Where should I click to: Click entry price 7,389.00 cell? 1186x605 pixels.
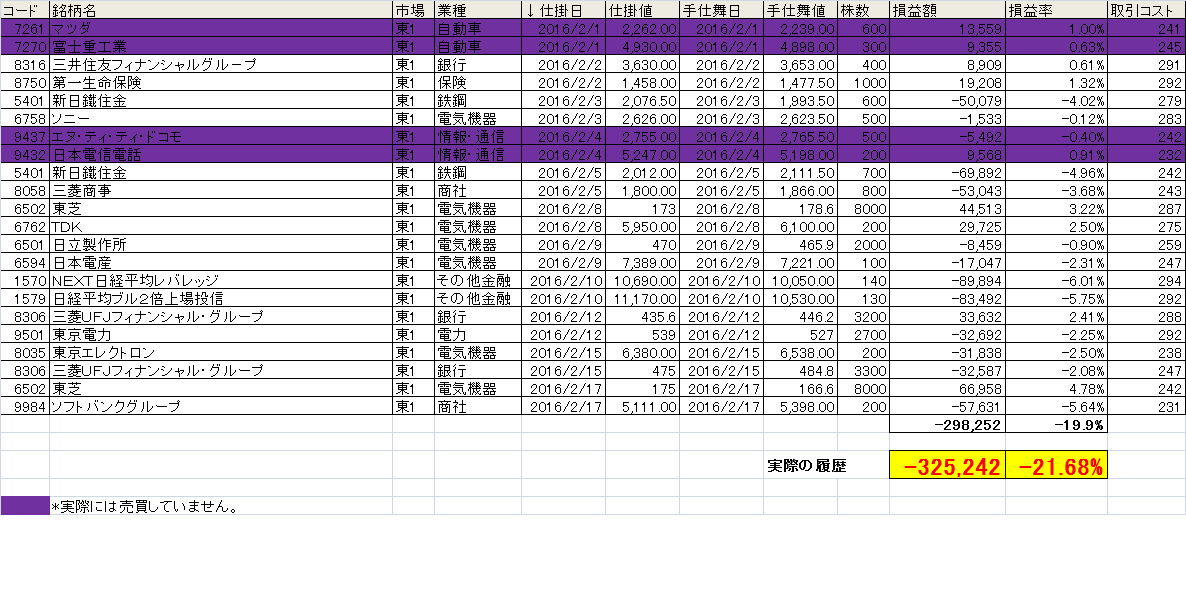[x=642, y=262]
